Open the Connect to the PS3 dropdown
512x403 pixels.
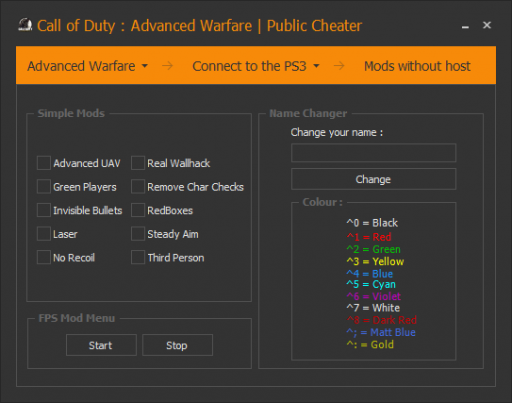(256, 66)
